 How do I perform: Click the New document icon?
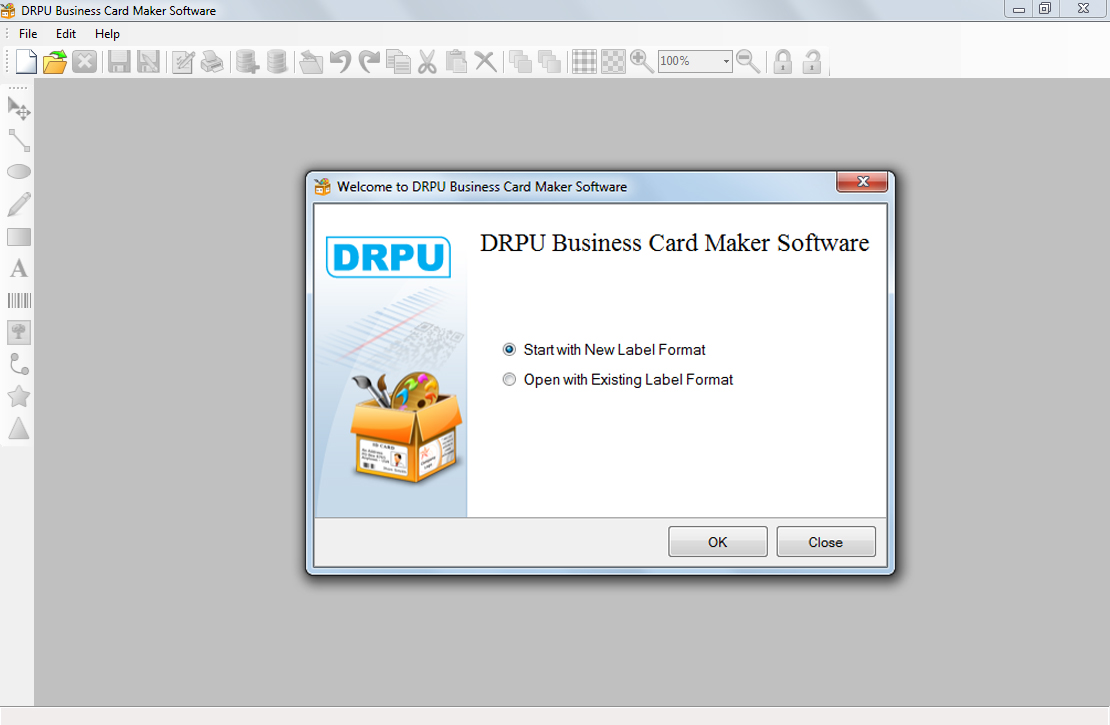[x=26, y=62]
